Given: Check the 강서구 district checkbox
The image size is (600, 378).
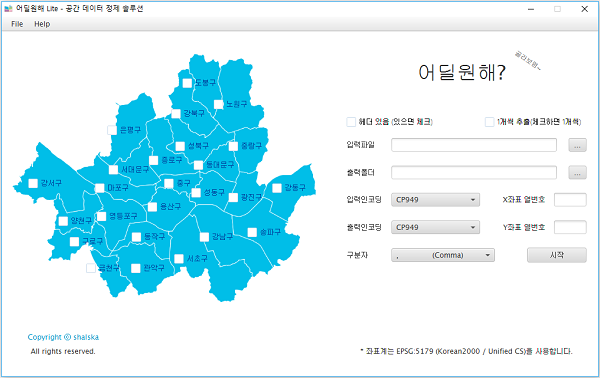Looking at the screenshot, I should tap(33, 183).
